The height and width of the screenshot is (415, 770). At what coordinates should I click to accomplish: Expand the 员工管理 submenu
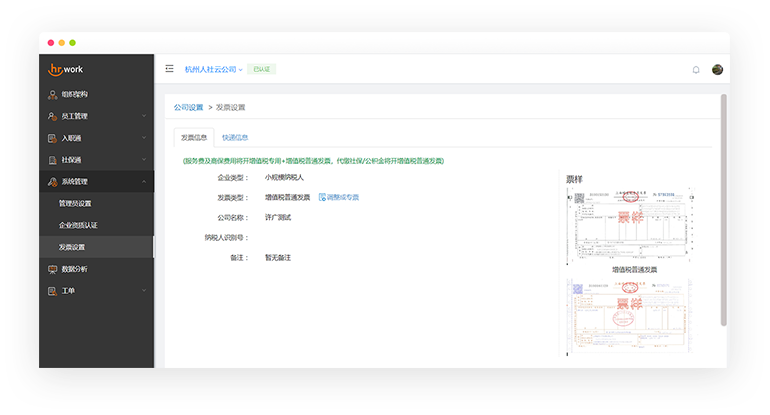click(144, 116)
